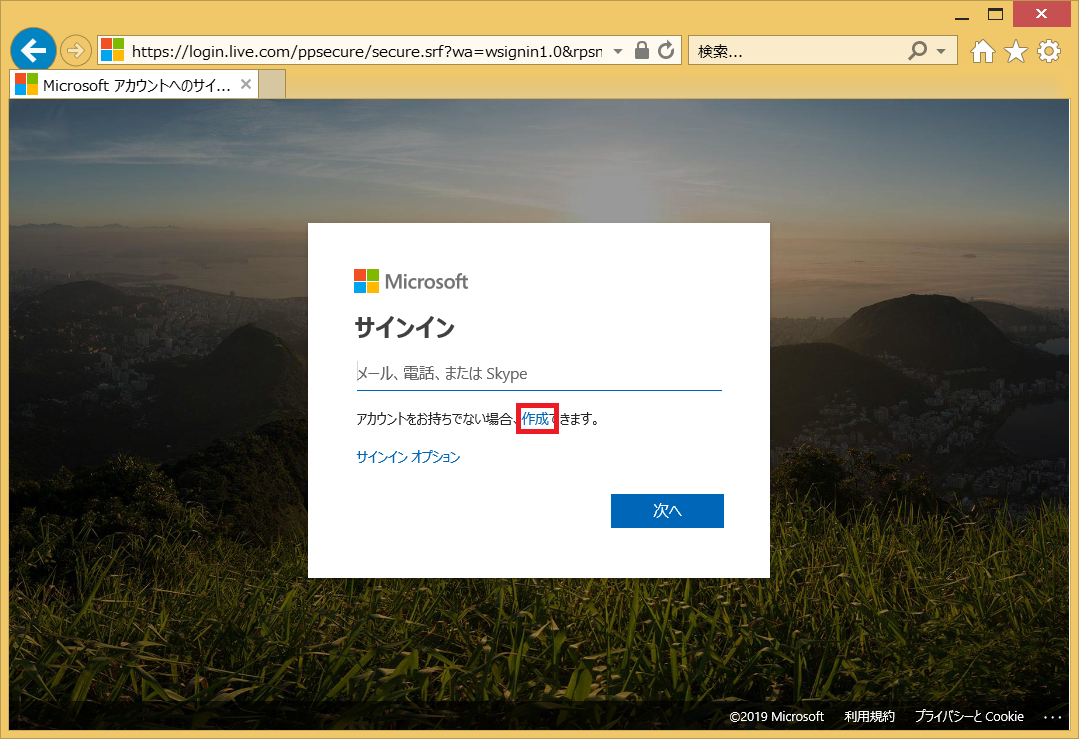Refresh the page using the reload icon
The image size is (1079, 739).
click(665, 50)
